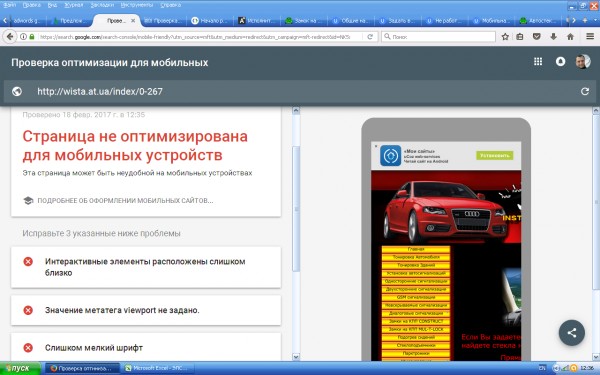Open the Инструменты menu
Viewport: 600px width, 375px height.
click(x=137, y=5)
